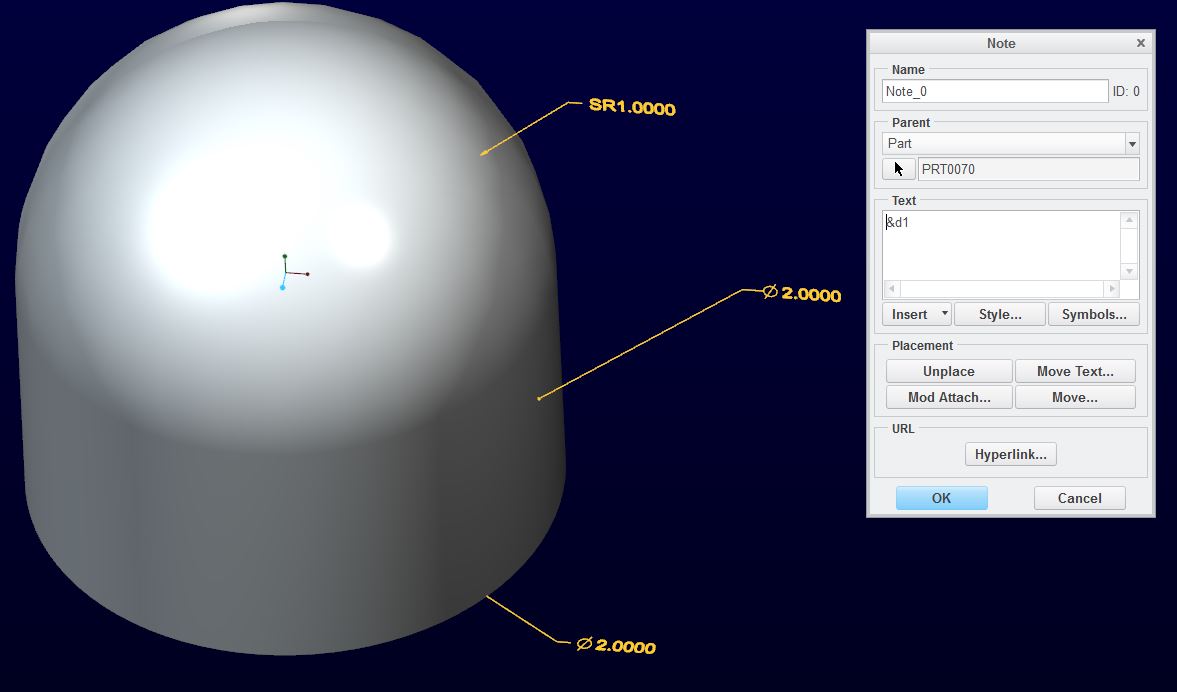The width and height of the screenshot is (1177, 692).
Task: Click the text area scroll-left arrow
Action: tap(892, 289)
